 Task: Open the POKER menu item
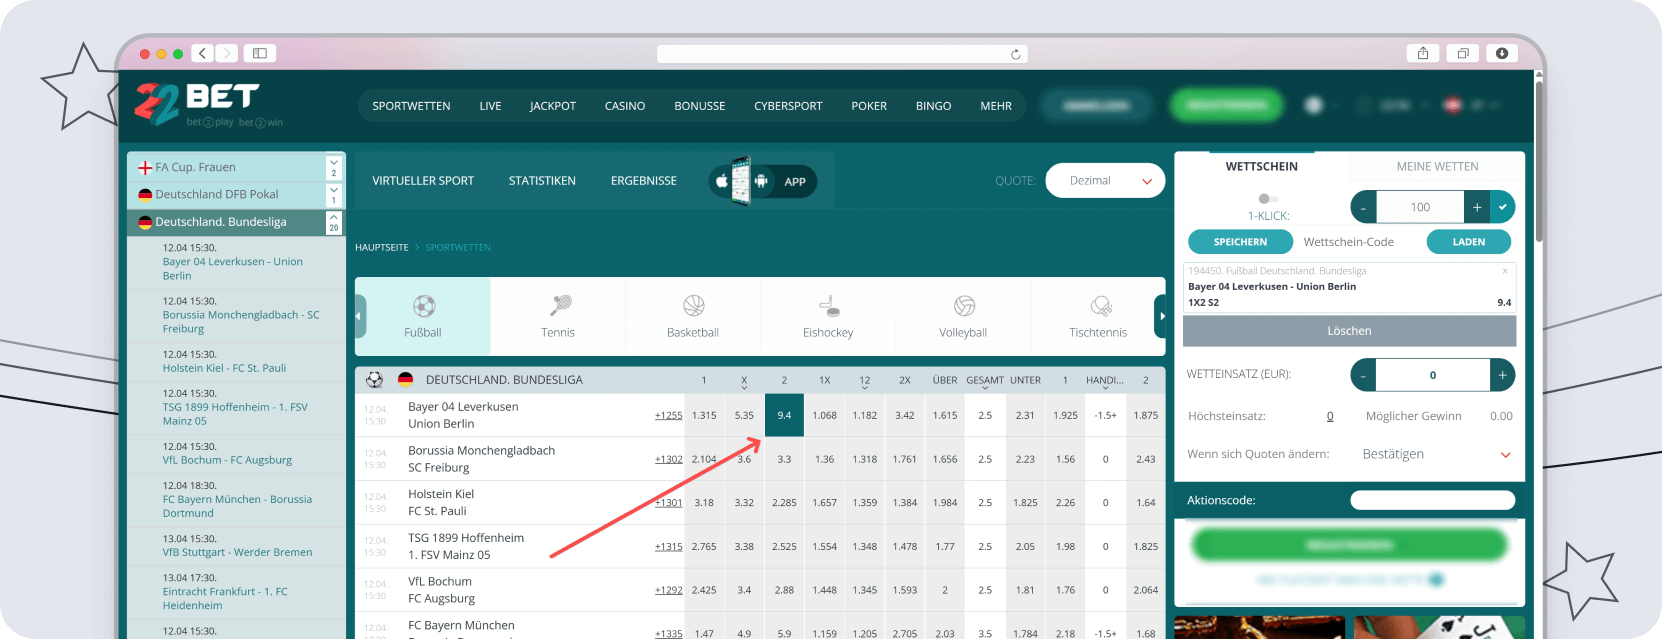869,106
